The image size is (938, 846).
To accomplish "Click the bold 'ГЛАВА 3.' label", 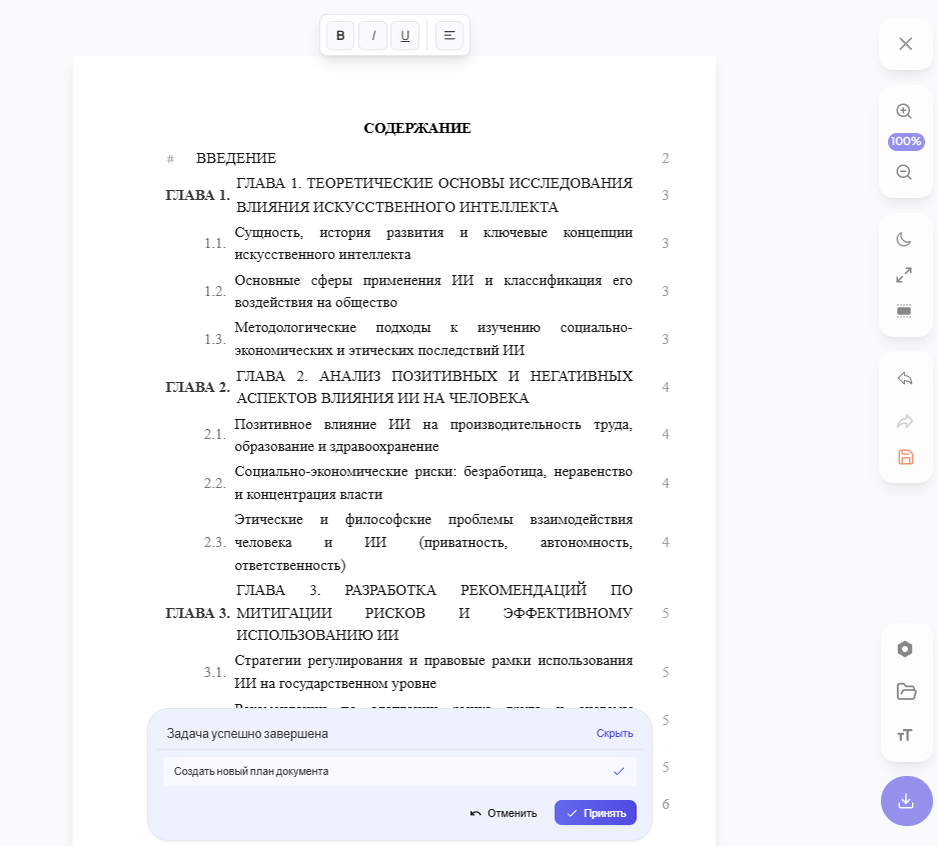I will click(197, 613).
